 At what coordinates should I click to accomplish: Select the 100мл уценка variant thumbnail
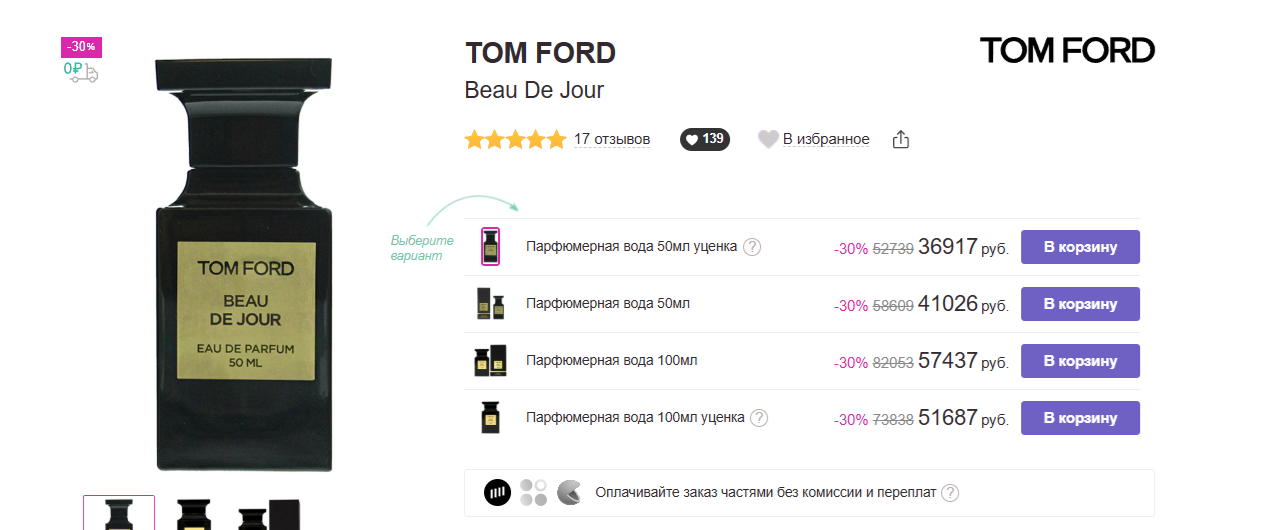pos(490,418)
